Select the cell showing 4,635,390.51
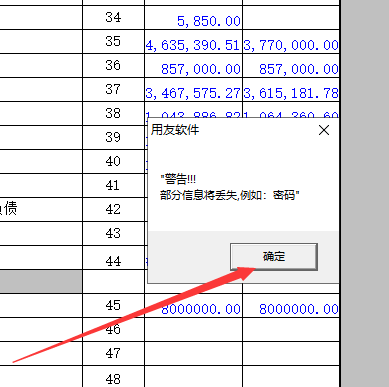389x387 pixels. (x=194, y=42)
